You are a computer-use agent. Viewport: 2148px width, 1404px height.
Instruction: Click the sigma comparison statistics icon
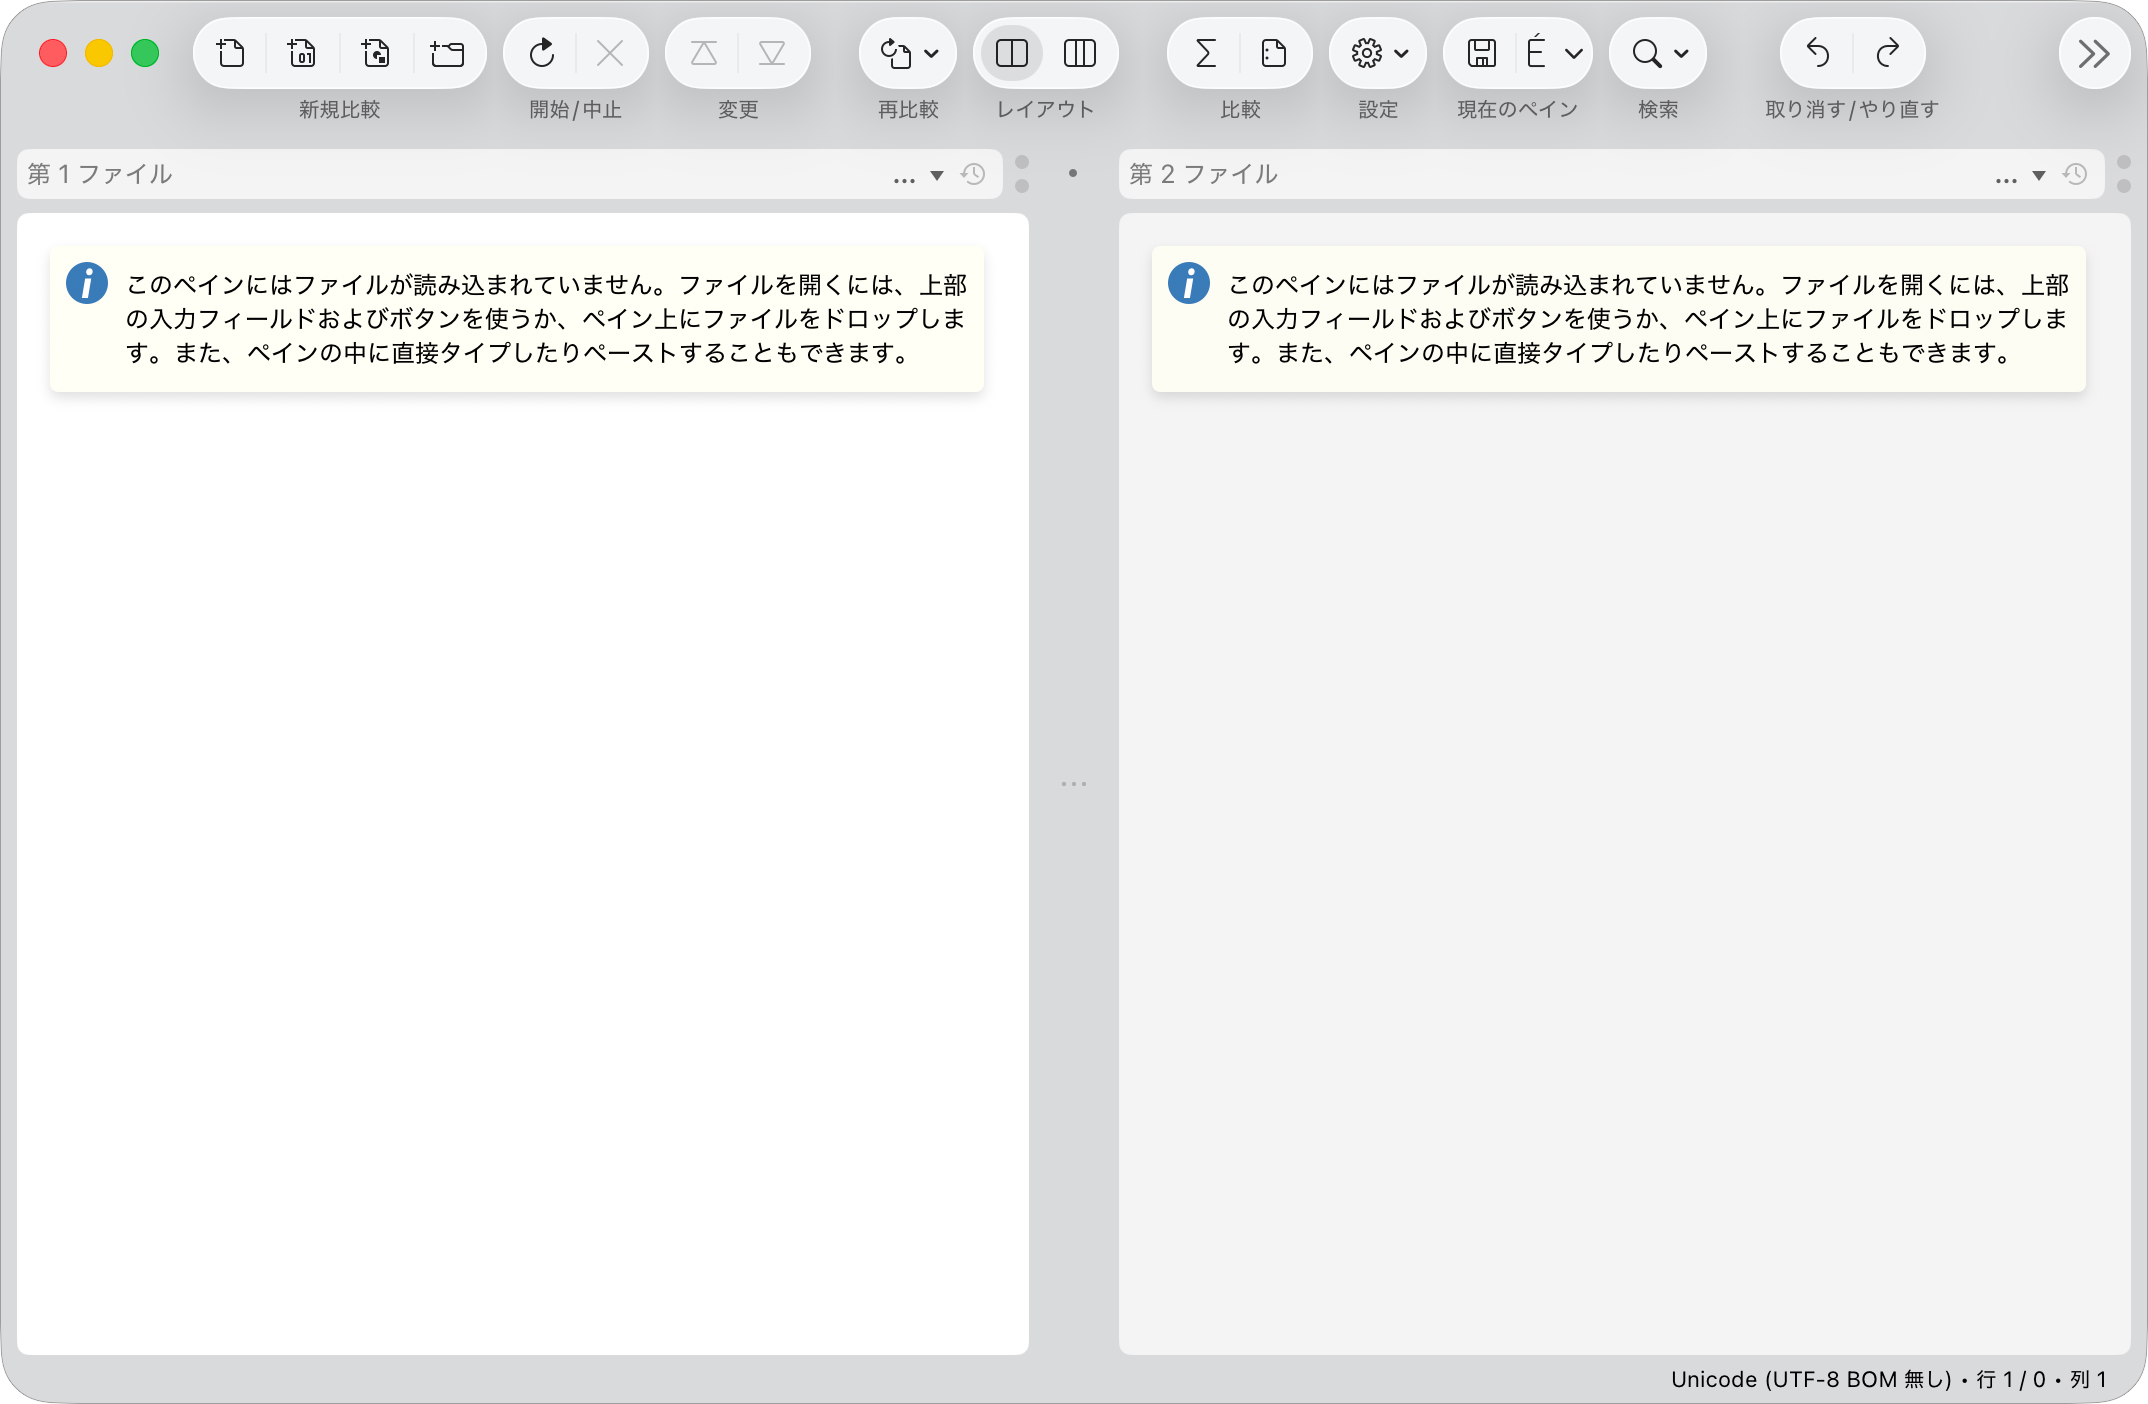(x=1206, y=53)
